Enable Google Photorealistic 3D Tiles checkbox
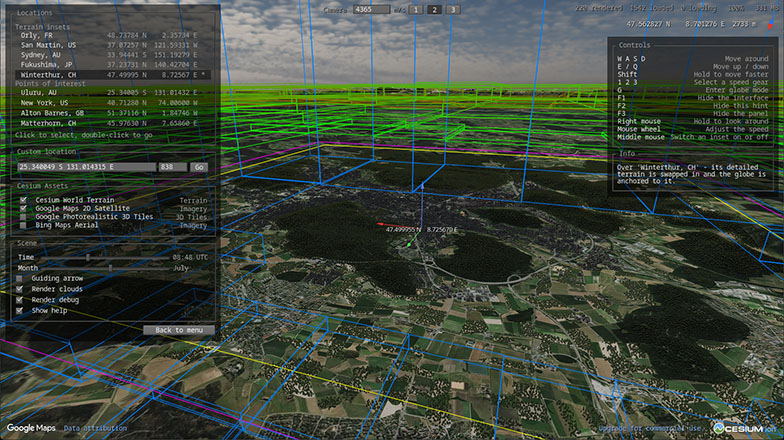This screenshot has width=784, height=440. coord(23,216)
